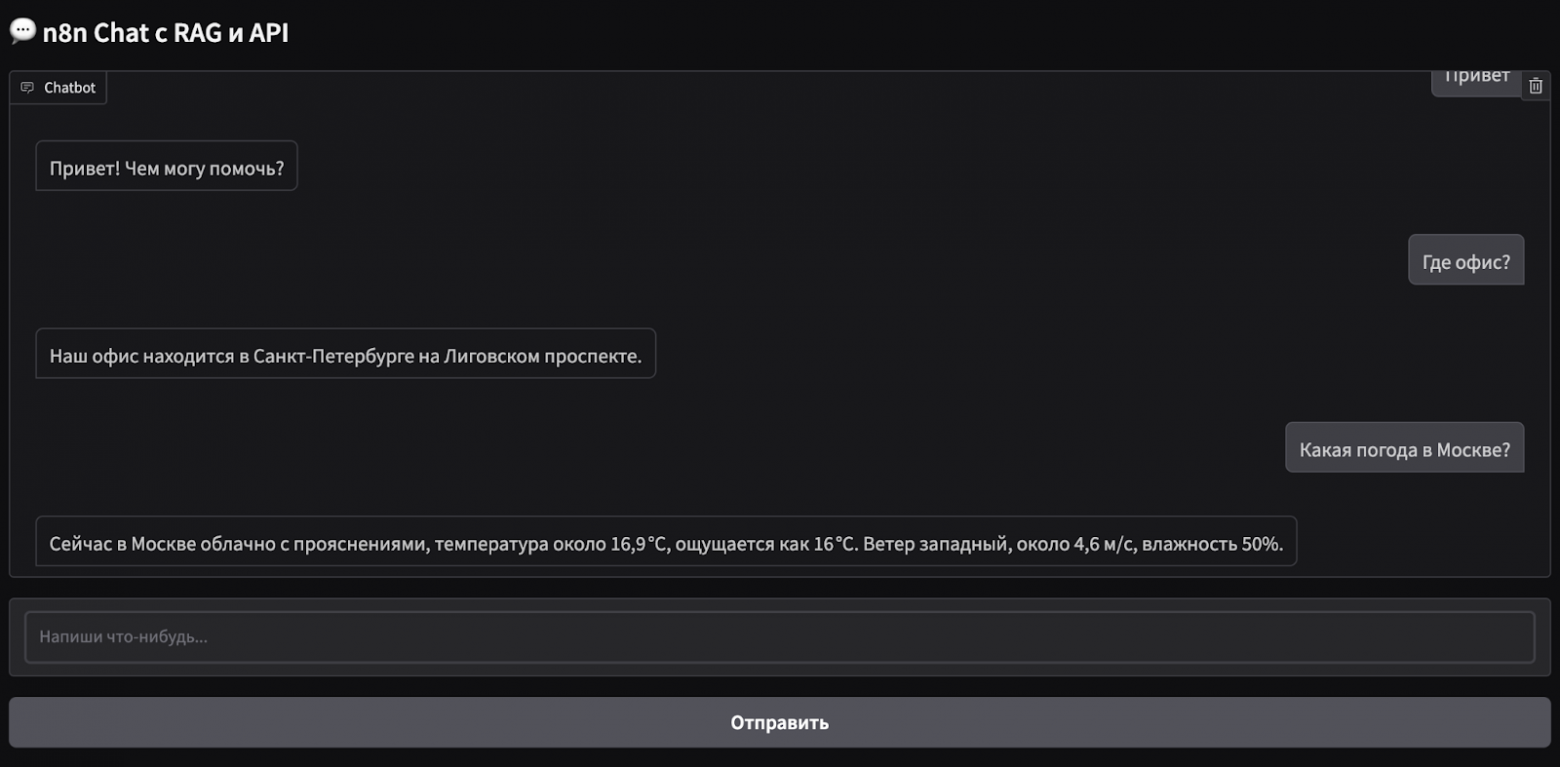The height and width of the screenshot is (767, 1560).
Task: Click the speech bubble emoji in the title
Action: click(22, 32)
